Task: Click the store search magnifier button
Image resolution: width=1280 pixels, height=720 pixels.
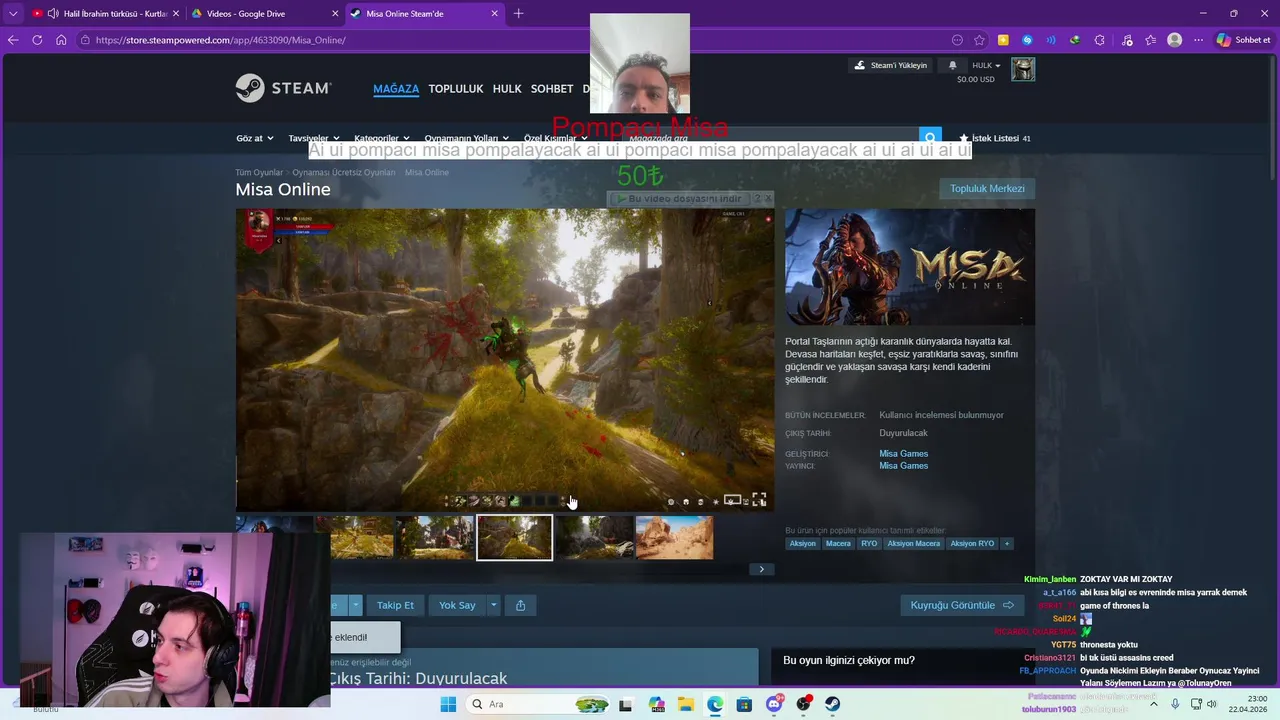Action: (930, 138)
